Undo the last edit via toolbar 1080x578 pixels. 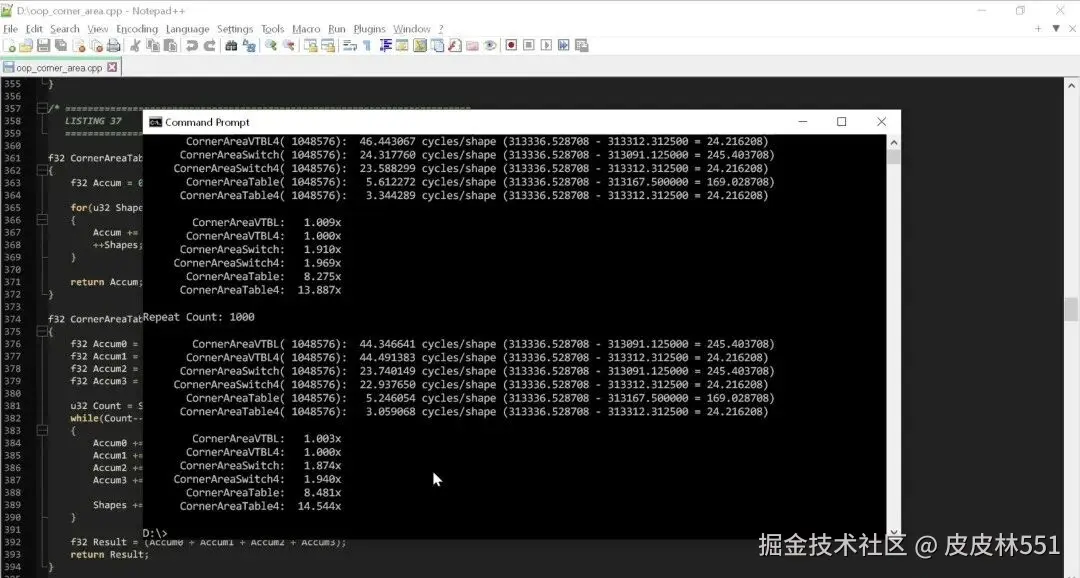[191, 45]
